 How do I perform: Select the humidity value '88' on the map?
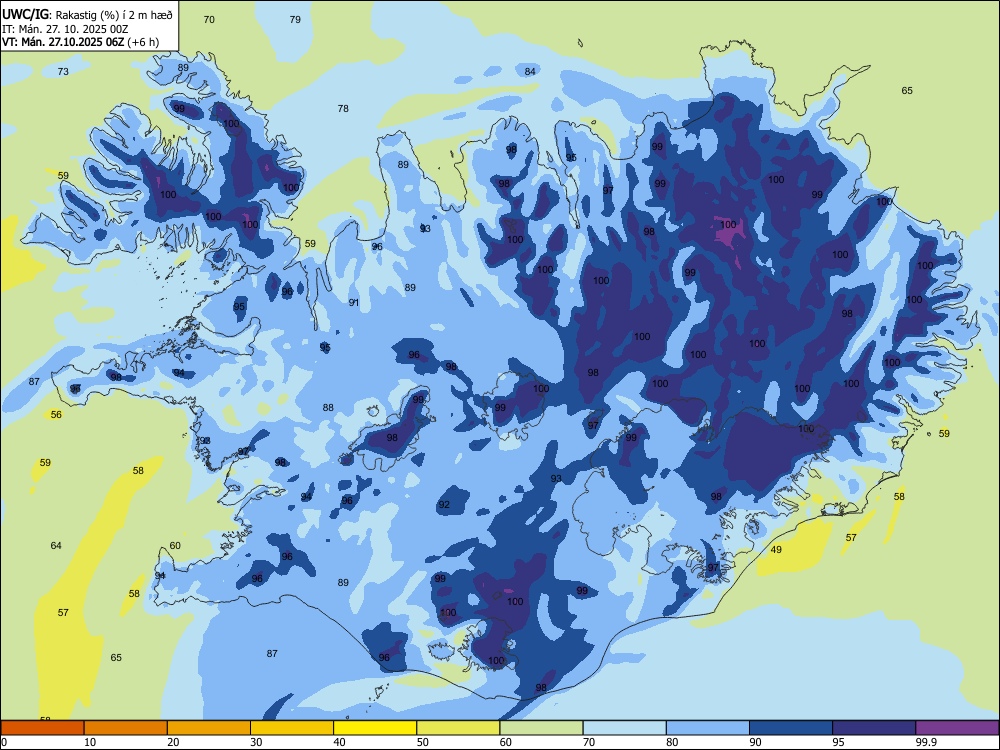point(328,408)
